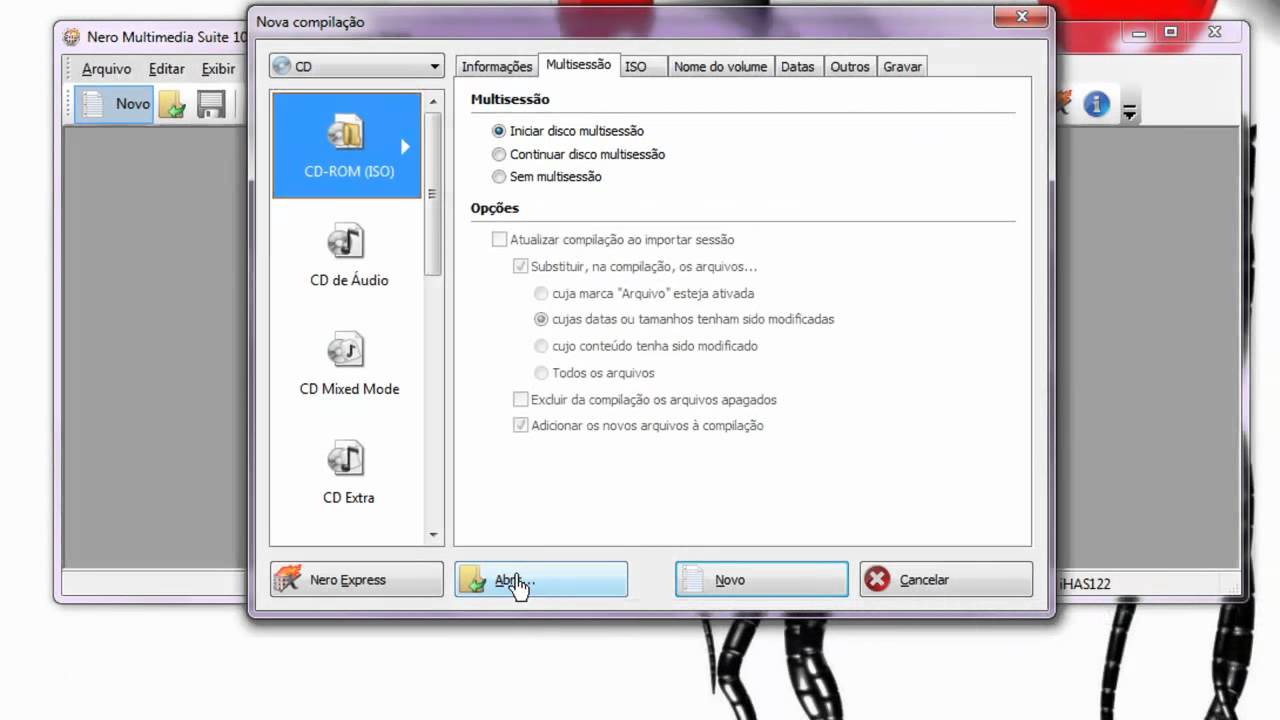This screenshot has height=720, width=1280.
Task: Click compilation list scroll down arrow
Action: pyautogui.click(x=433, y=535)
